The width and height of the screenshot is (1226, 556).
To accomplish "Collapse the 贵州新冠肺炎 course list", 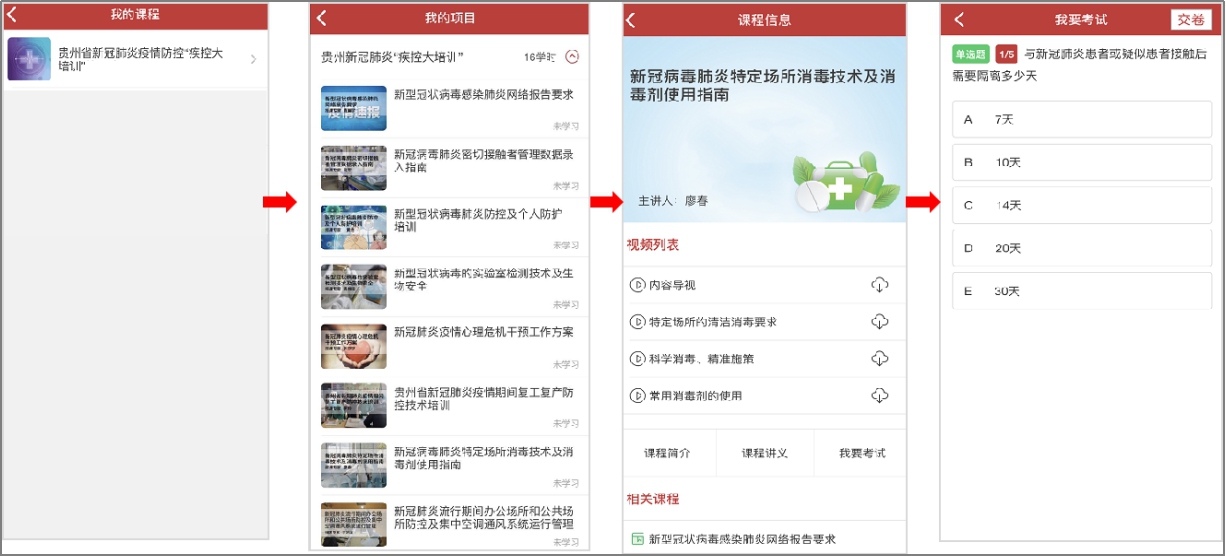I will tap(572, 57).
